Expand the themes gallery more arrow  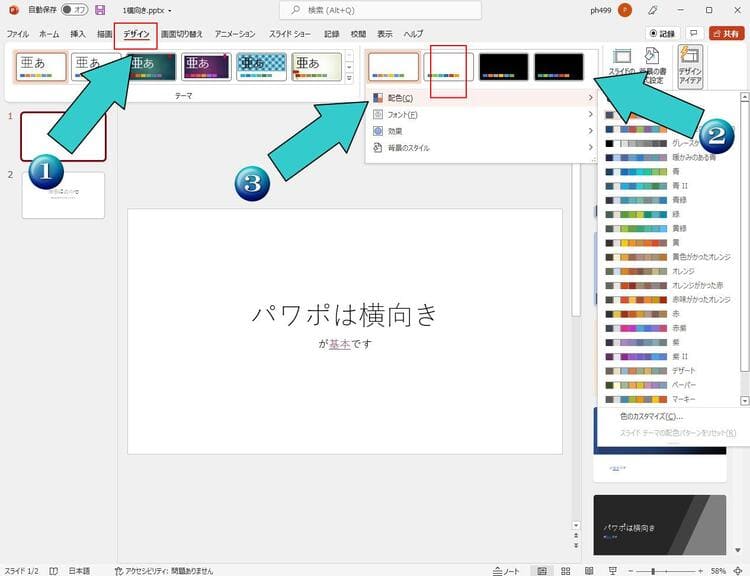(x=349, y=78)
